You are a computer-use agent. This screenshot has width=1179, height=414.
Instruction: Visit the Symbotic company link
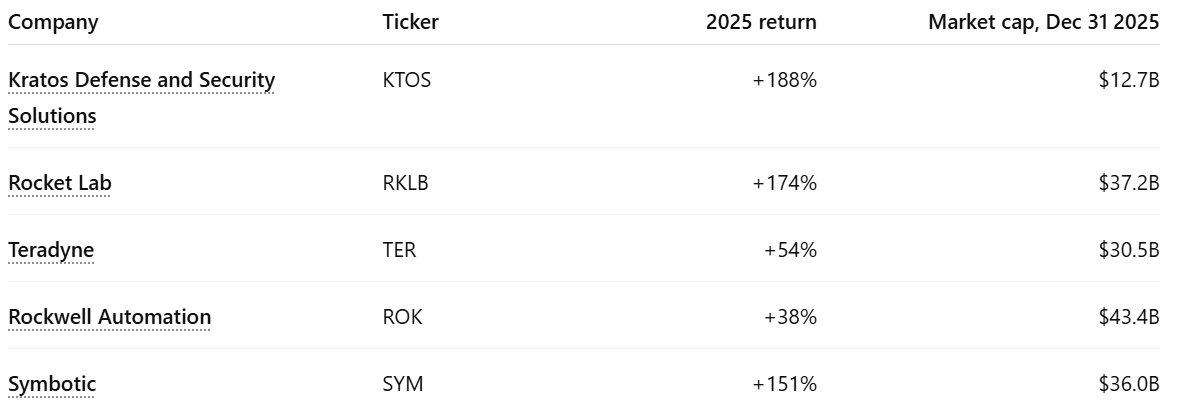point(52,384)
